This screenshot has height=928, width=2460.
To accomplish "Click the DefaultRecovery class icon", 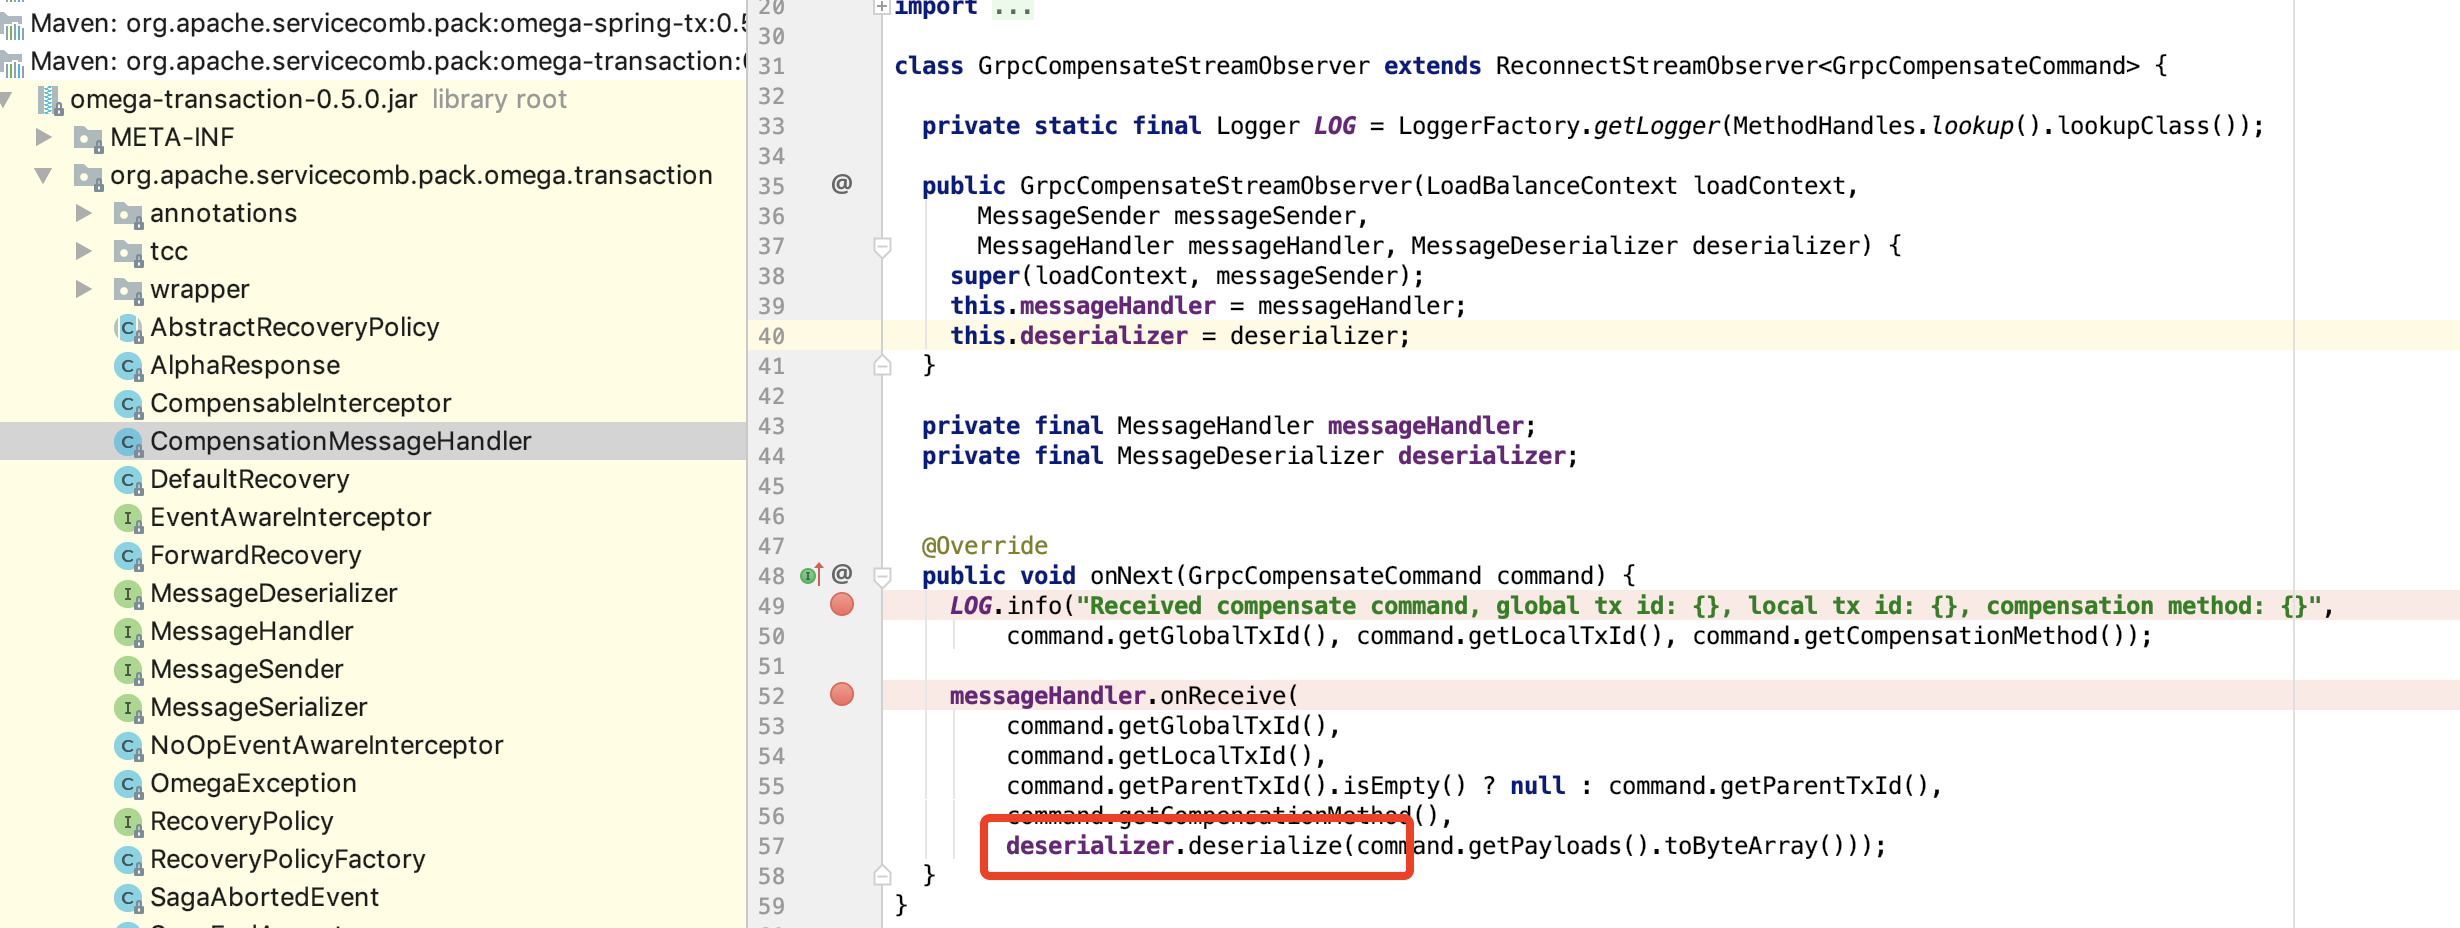I will (x=129, y=480).
